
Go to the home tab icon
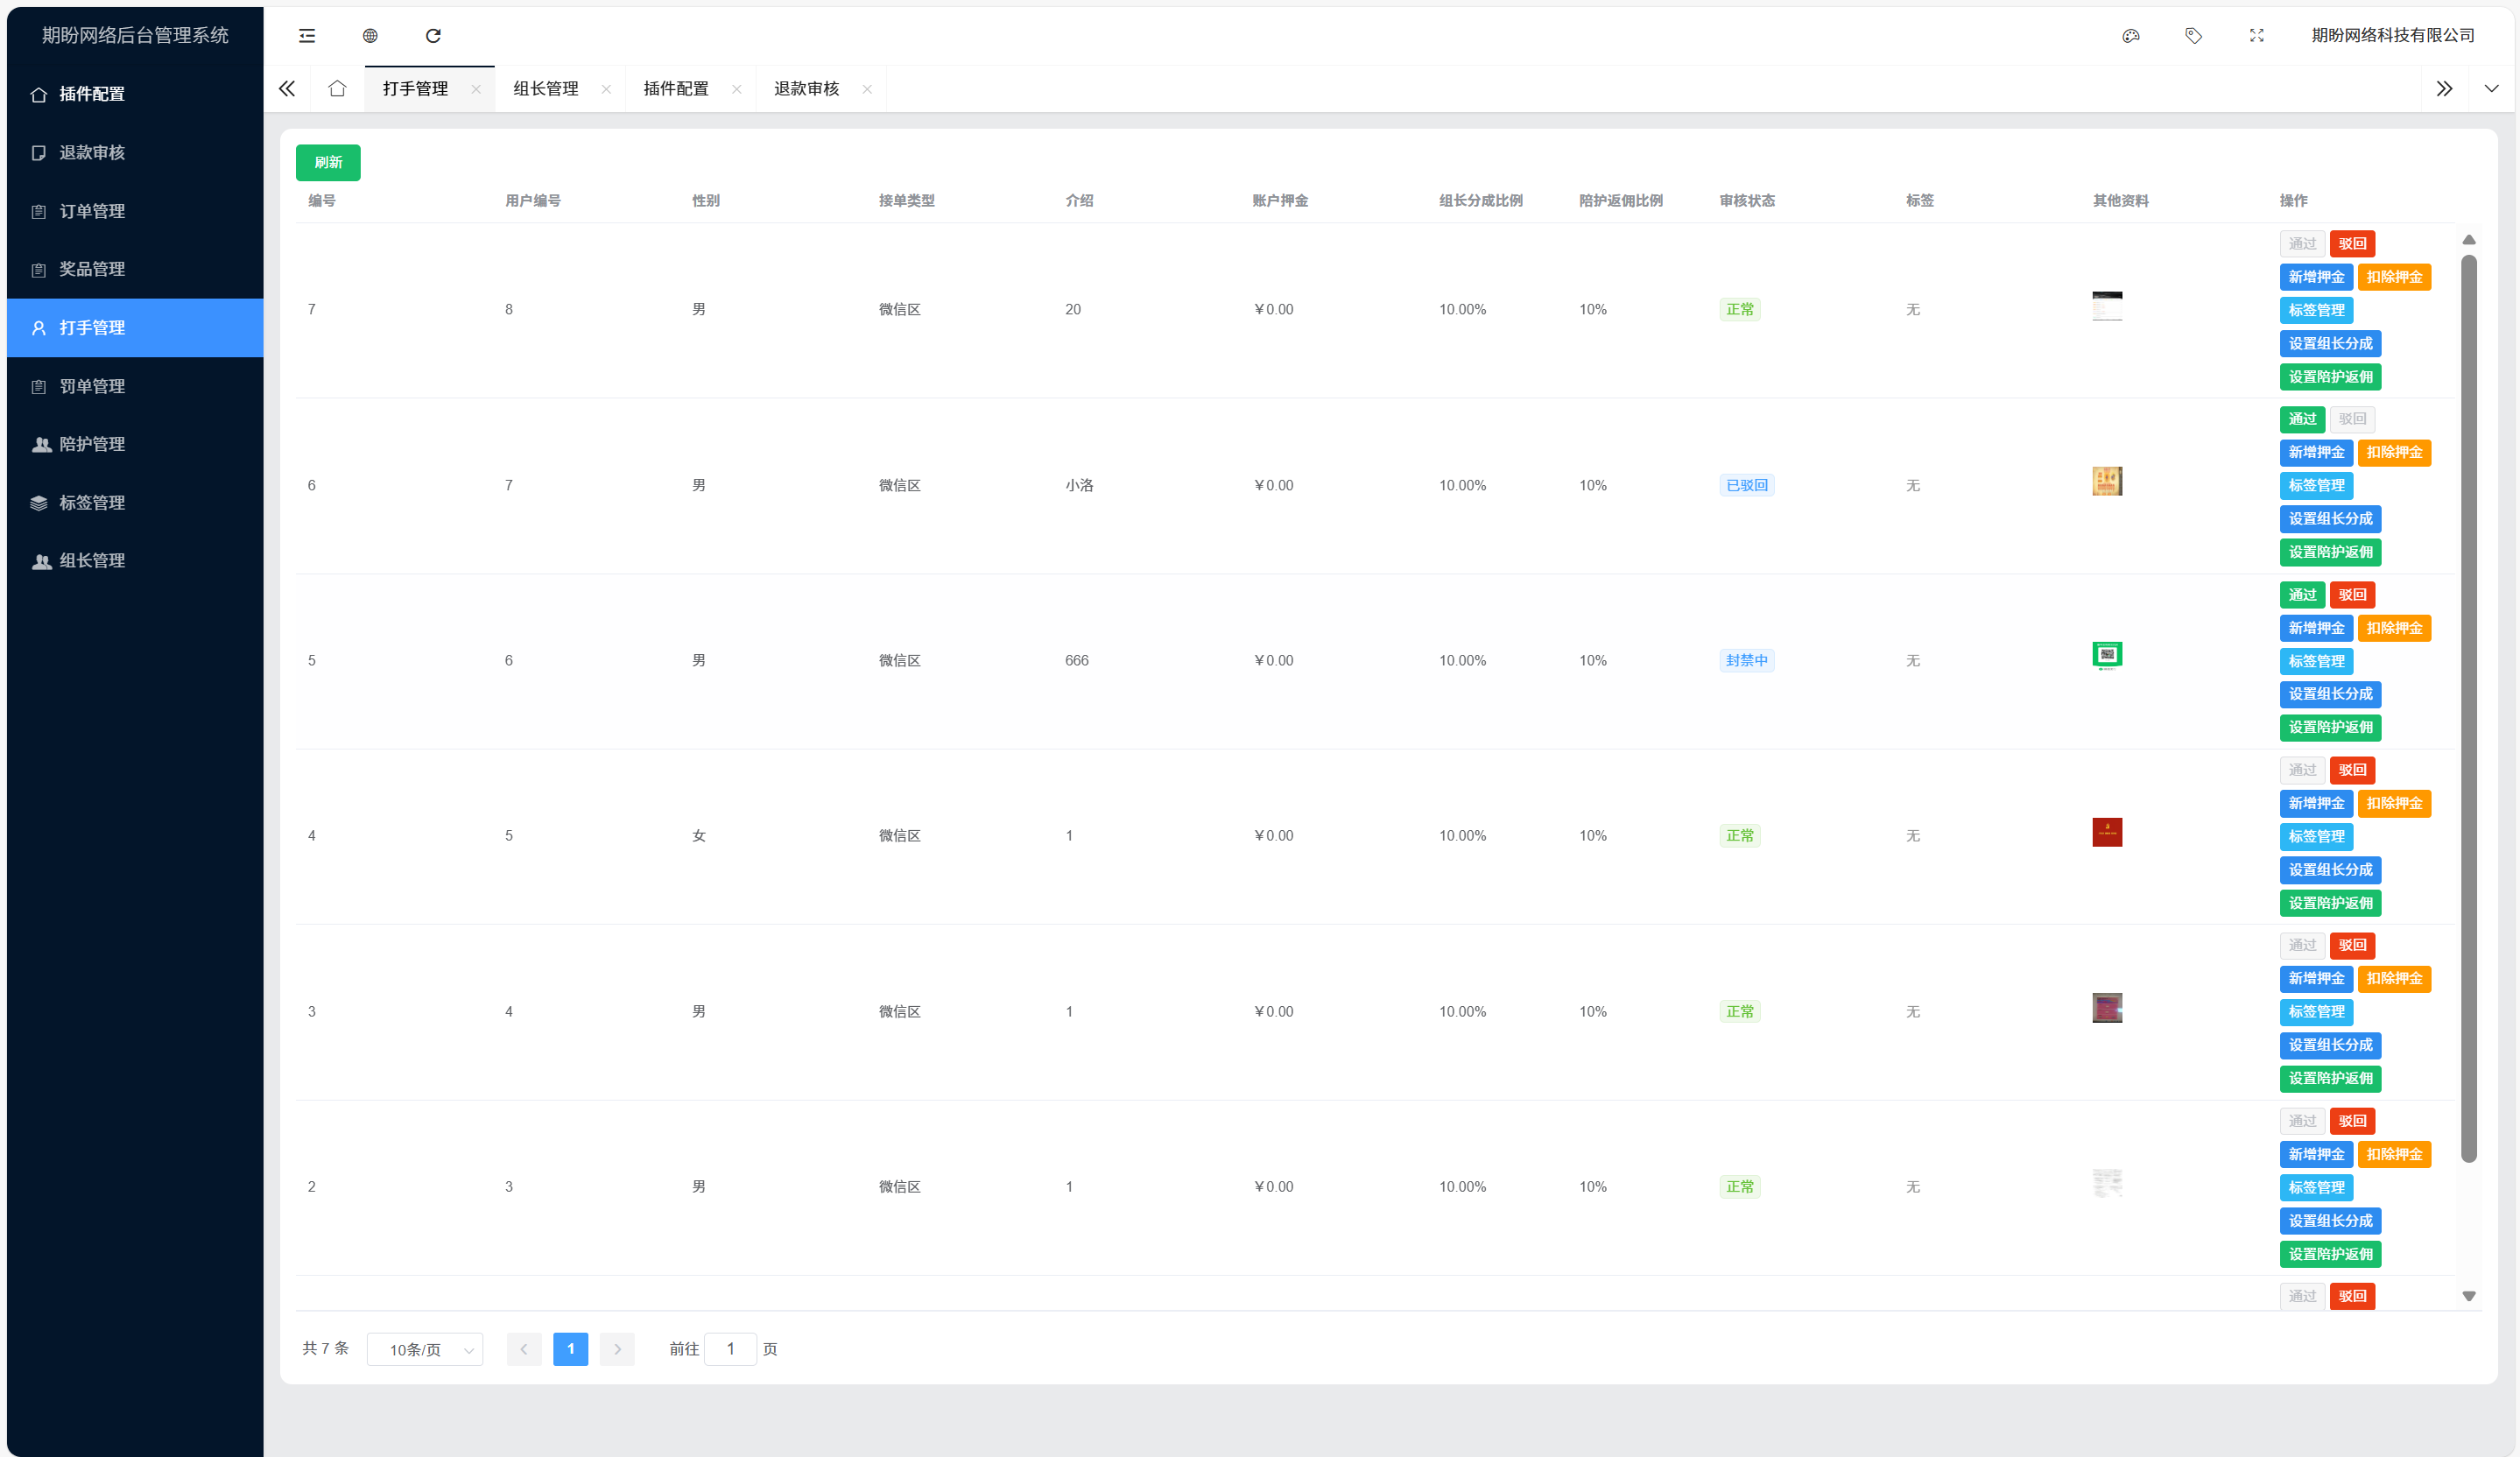click(x=337, y=89)
